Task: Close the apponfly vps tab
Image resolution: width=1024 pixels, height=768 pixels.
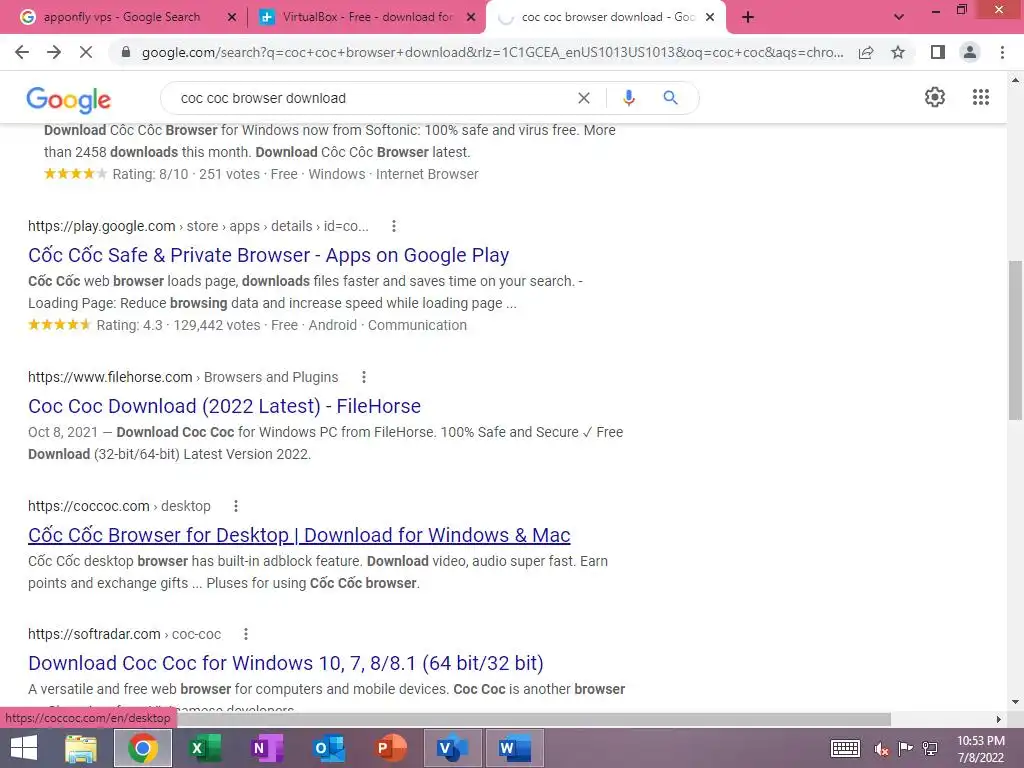Action: click(x=231, y=17)
